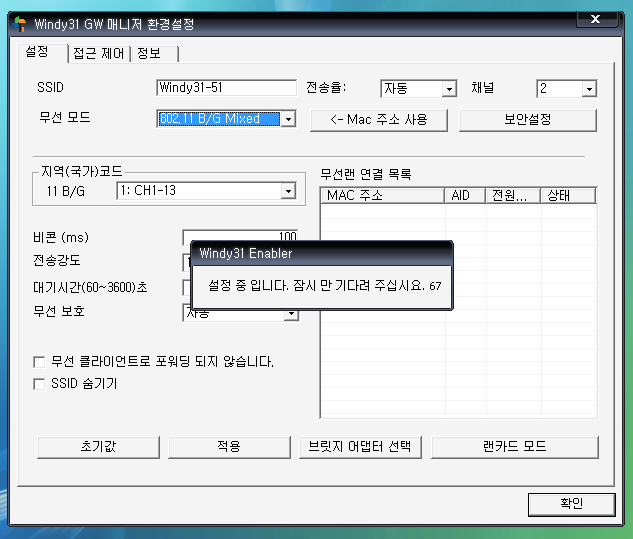Click the 상태 column header
Image resolution: width=633 pixels, height=539 pixels.
point(568,195)
